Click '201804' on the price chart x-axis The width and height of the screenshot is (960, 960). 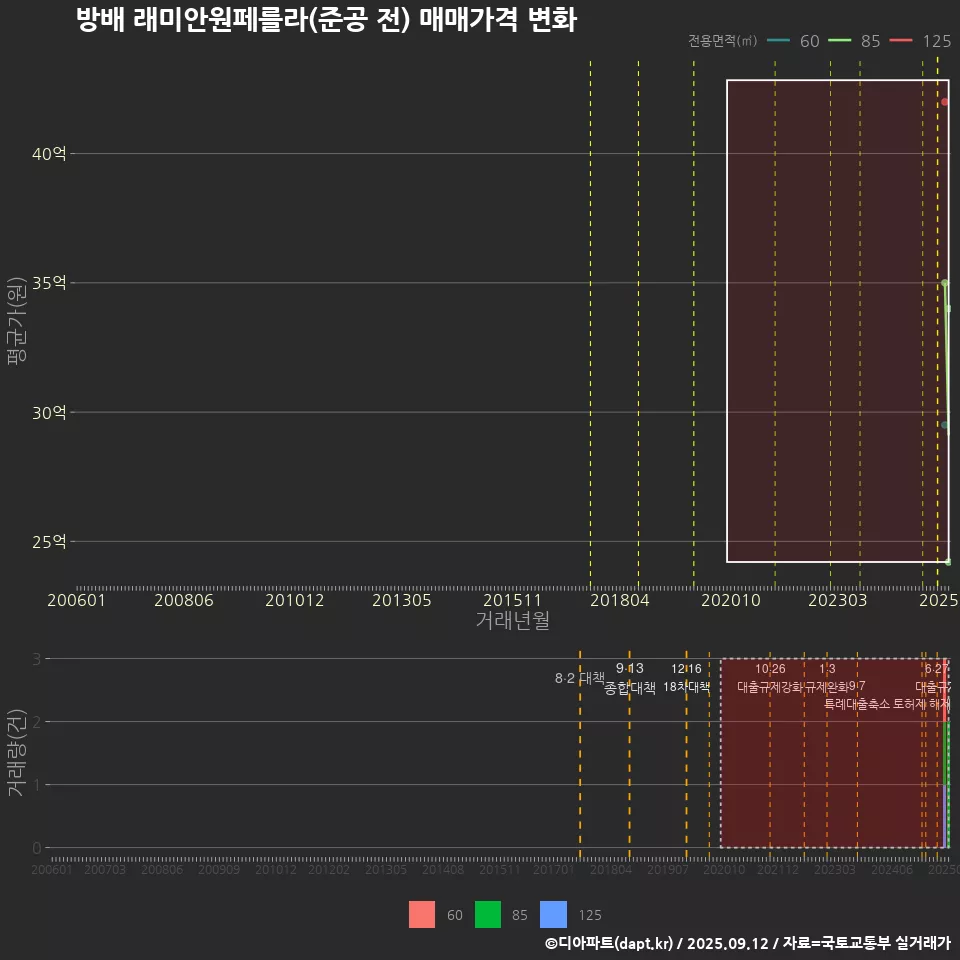620,600
